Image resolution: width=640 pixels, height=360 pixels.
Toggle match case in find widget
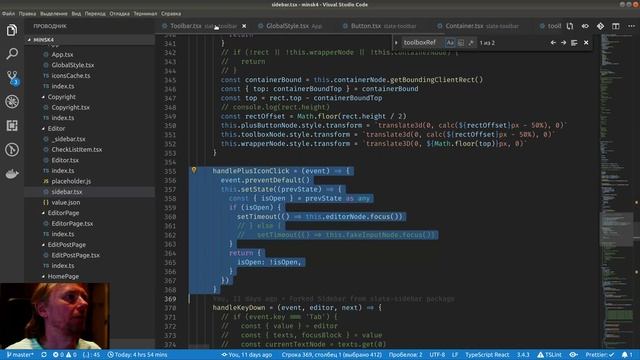click(x=450, y=42)
